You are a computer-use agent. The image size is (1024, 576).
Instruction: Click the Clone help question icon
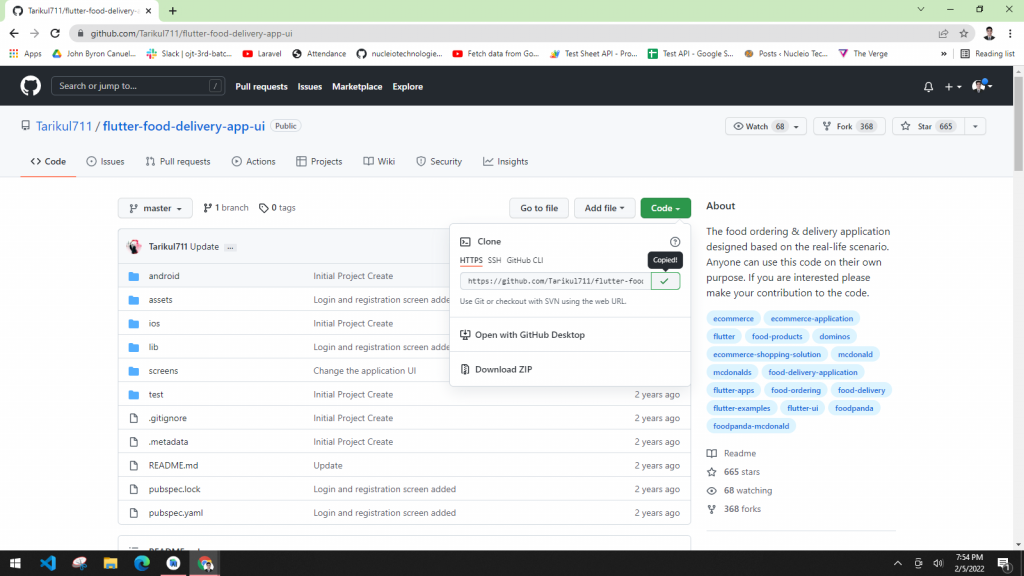coord(675,242)
